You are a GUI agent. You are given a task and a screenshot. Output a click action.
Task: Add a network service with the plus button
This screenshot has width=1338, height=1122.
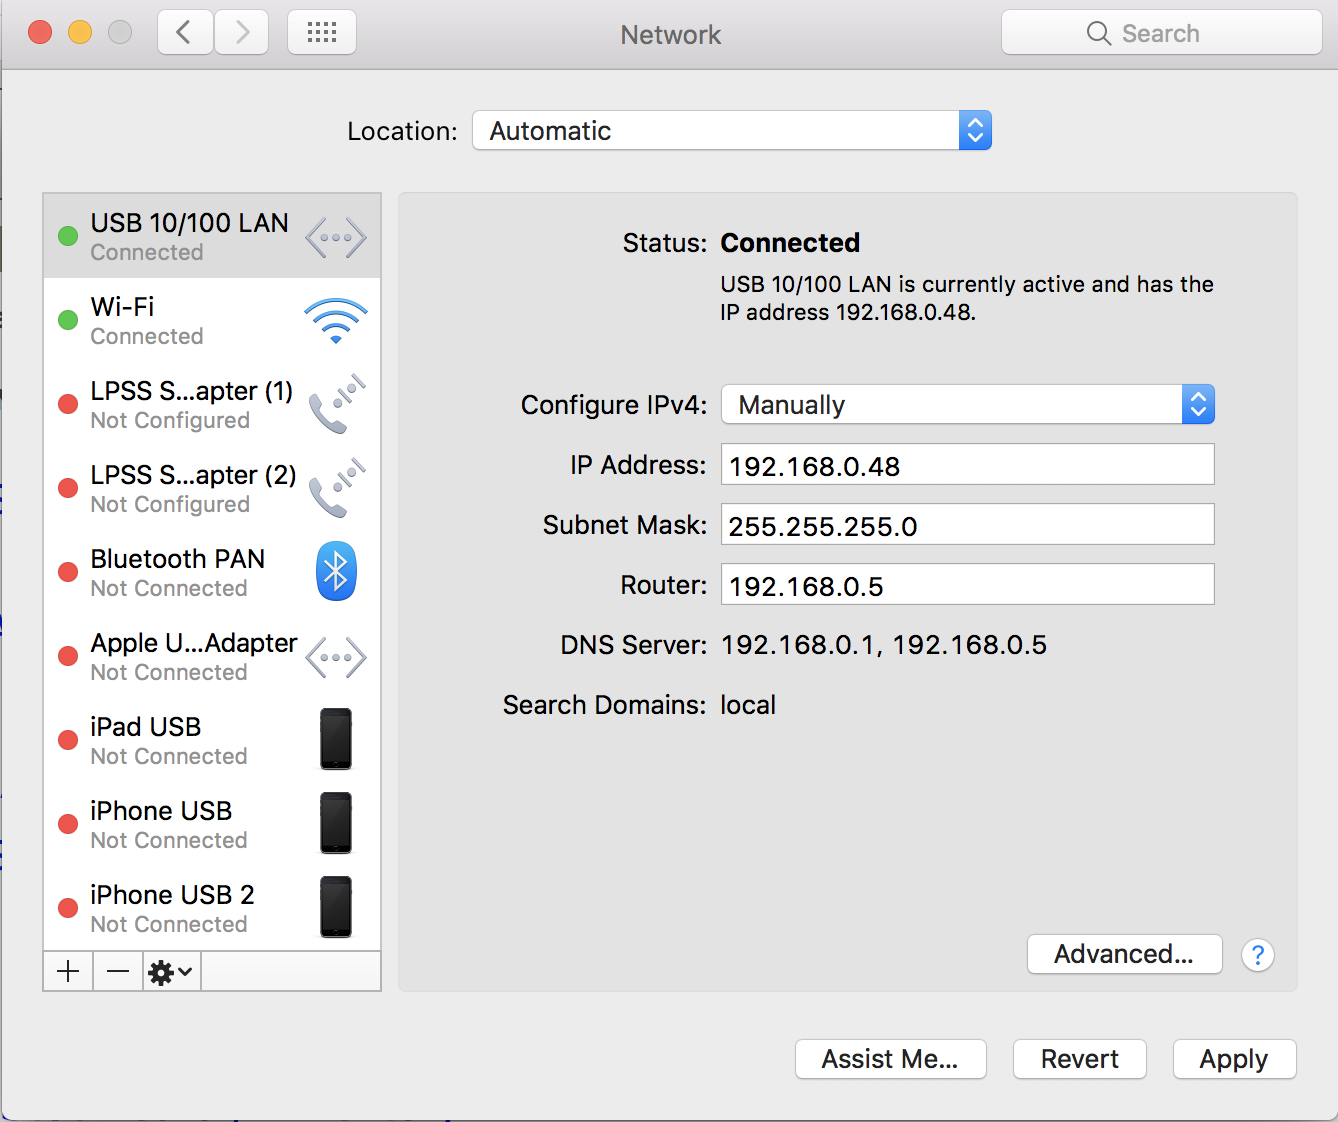pyautogui.click(x=68, y=971)
